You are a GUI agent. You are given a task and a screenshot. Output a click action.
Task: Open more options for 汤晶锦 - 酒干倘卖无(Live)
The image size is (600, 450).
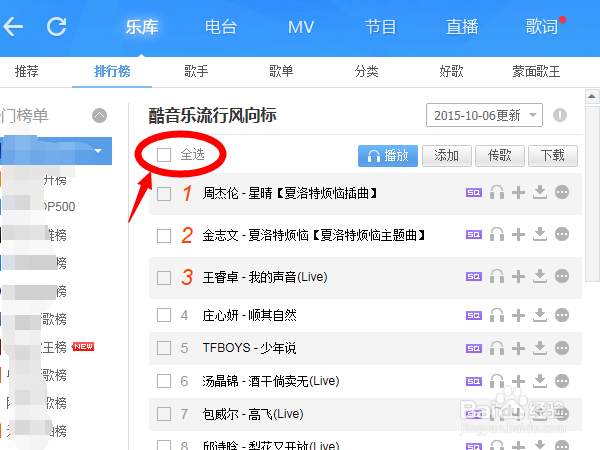562,381
